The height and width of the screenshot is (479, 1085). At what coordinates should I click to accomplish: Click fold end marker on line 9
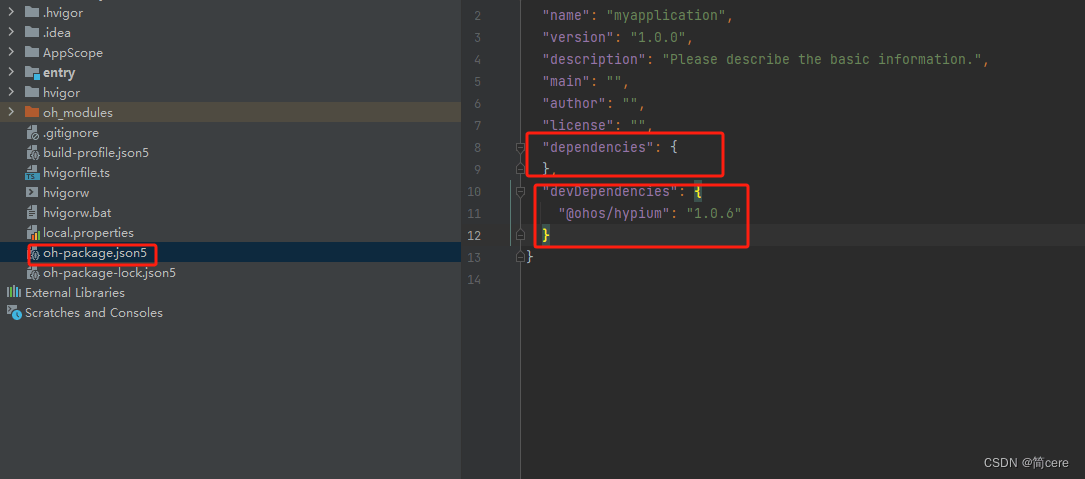coord(520,169)
